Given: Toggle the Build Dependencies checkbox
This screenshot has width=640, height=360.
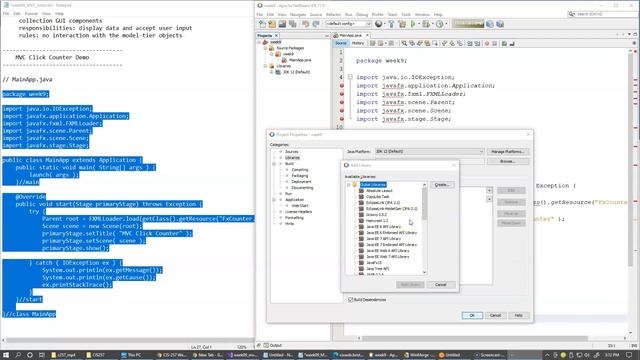Looking at the screenshot, I should (351, 300).
